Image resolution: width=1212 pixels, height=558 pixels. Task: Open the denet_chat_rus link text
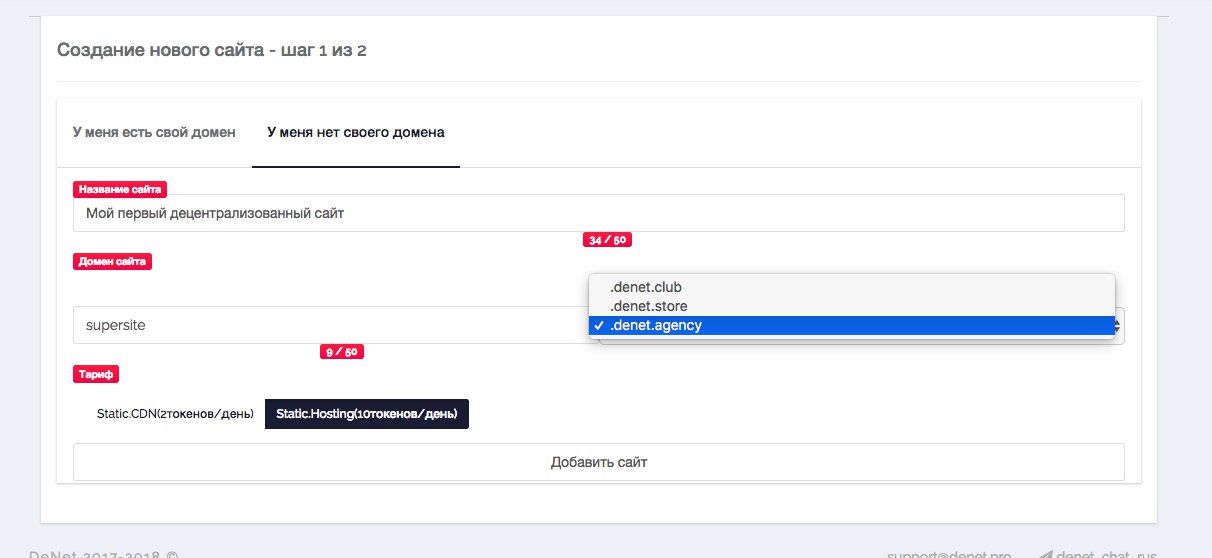point(1101,553)
